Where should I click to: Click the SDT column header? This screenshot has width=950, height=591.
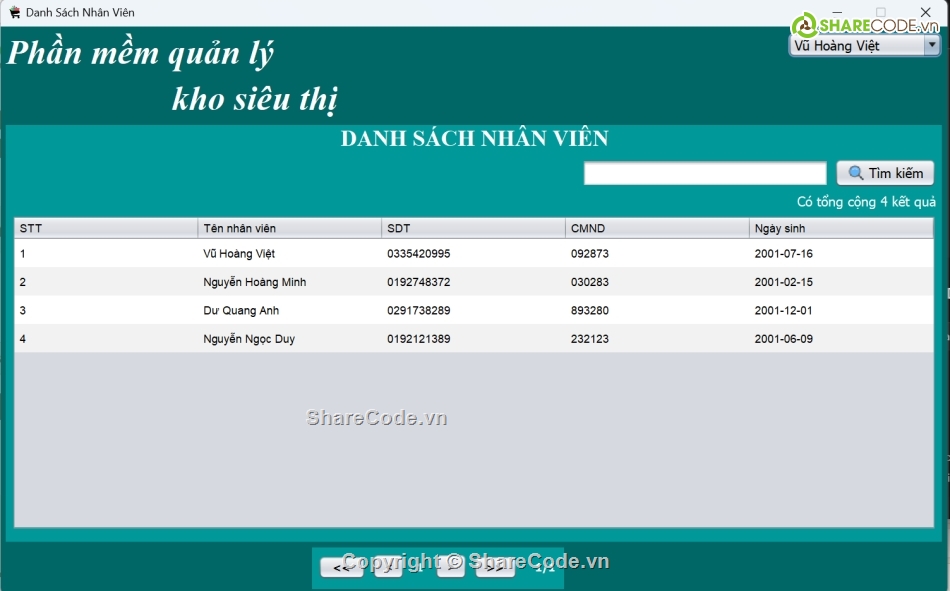point(473,229)
